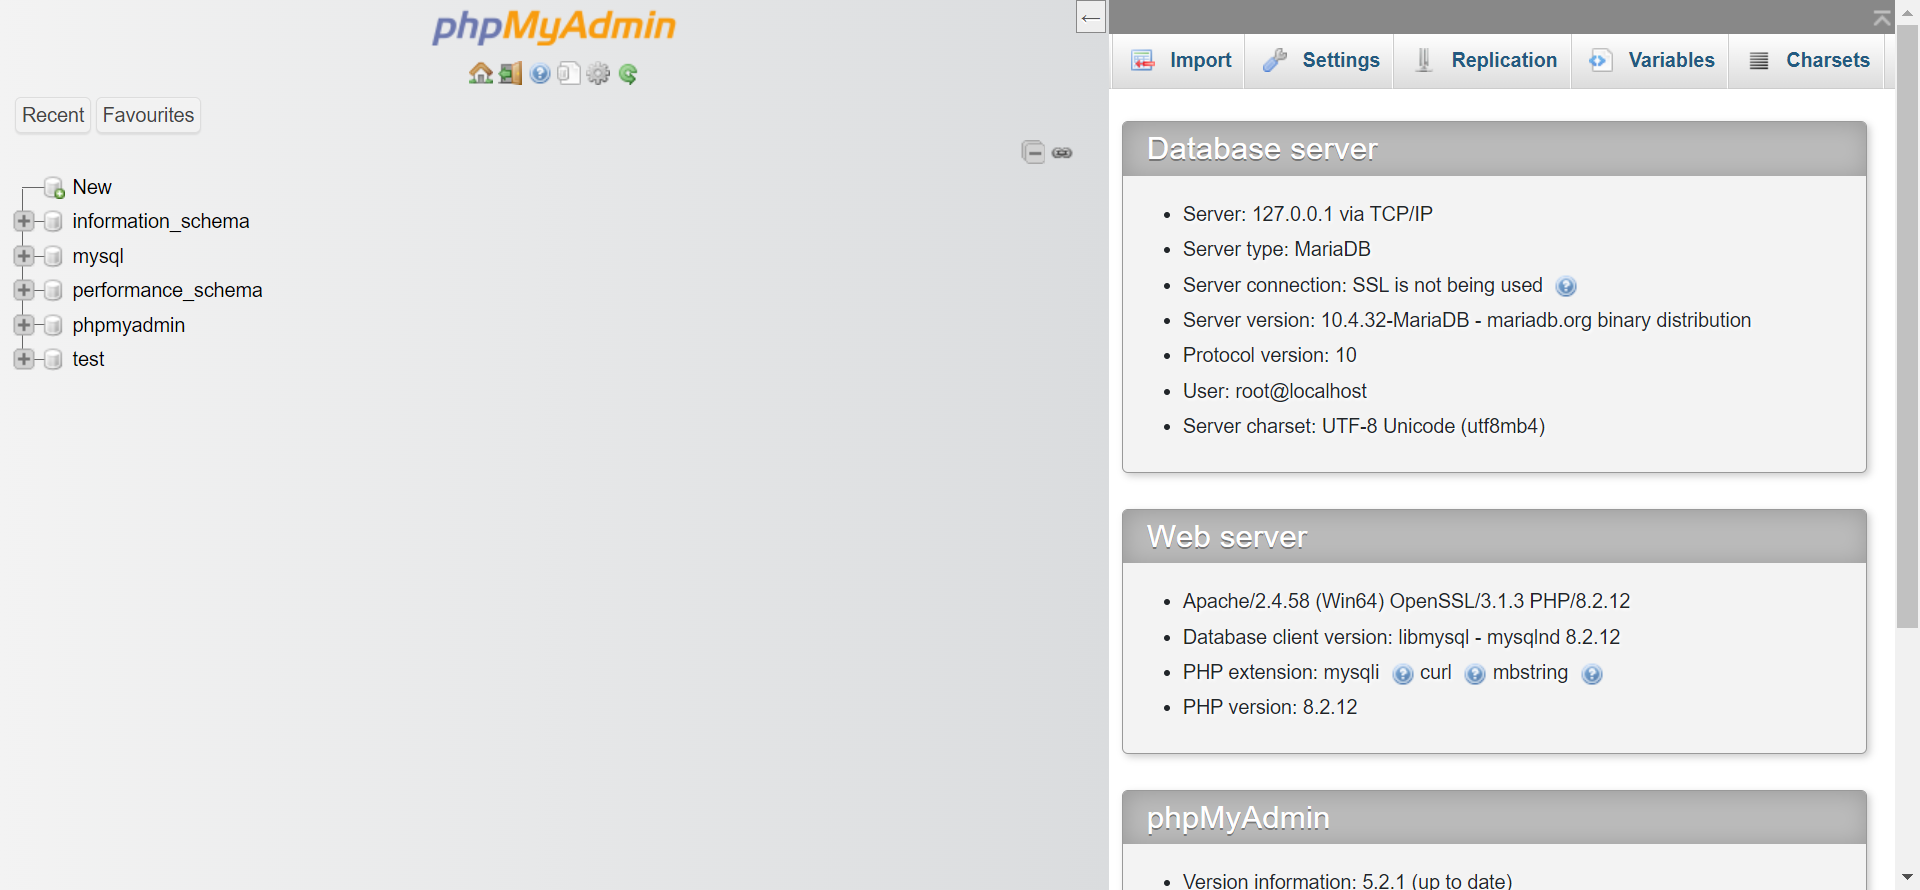Click the New database icon in tree
Image resolution: width=1920 pixels, height=890 pixels.
(x=55, y=188)
